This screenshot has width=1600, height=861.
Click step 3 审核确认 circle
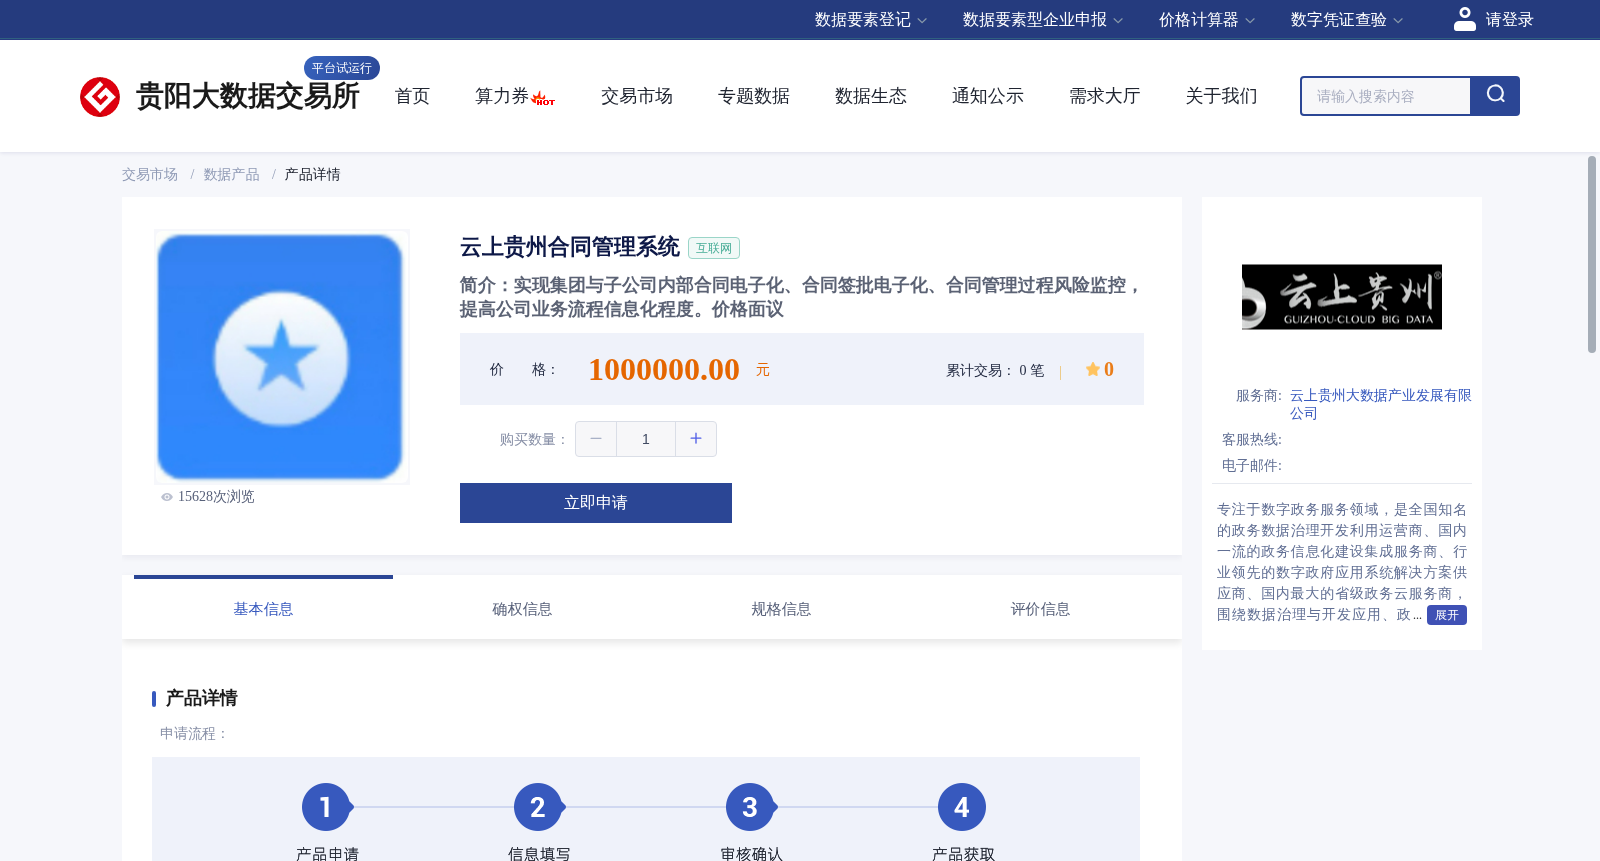tap(750, 807)
